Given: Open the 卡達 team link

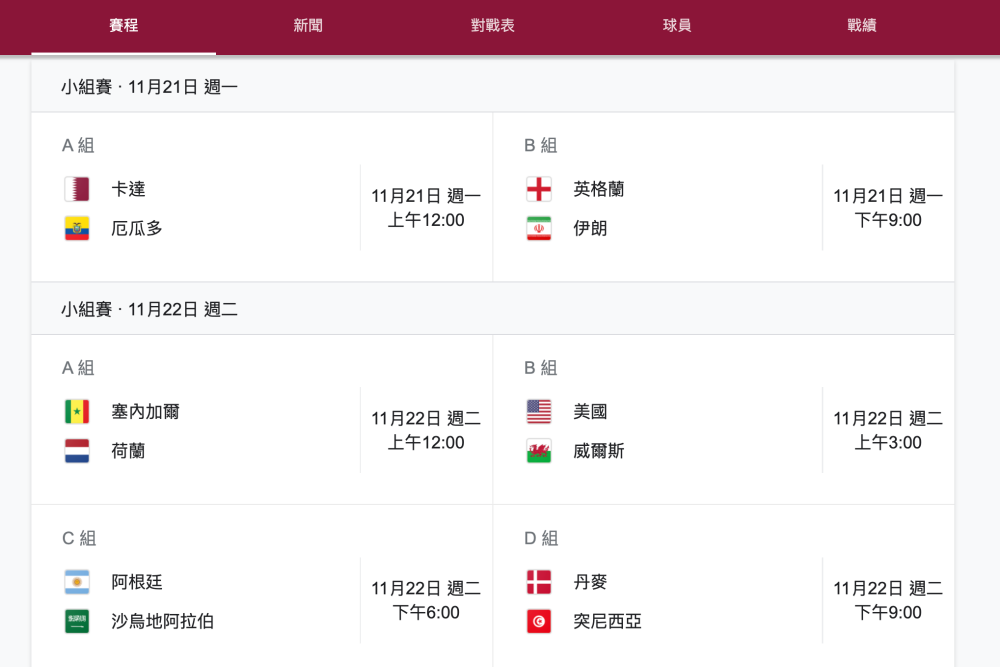Looking at the screenshot, I should (x=129, y=189).
